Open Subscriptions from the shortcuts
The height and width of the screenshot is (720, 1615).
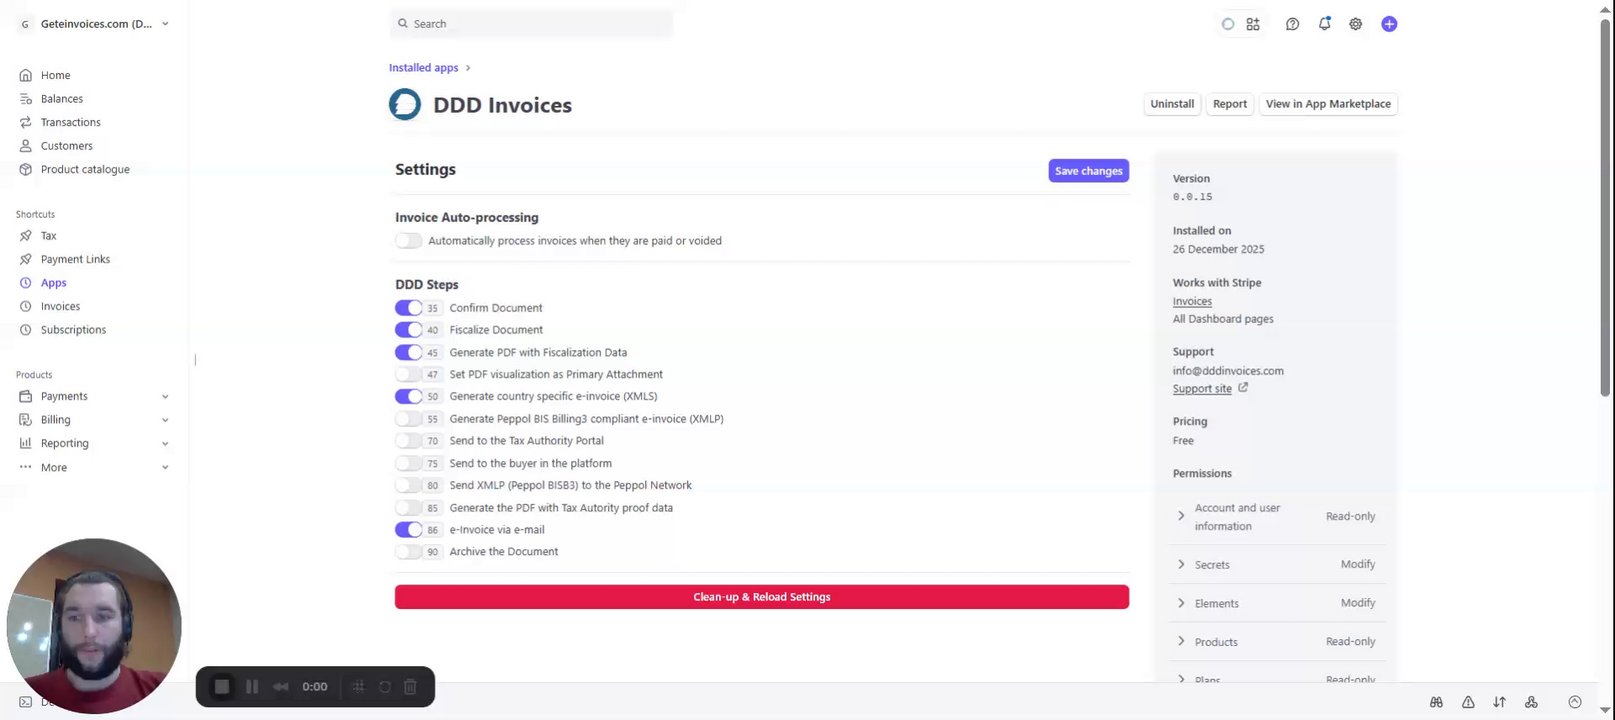pos(73,330)
